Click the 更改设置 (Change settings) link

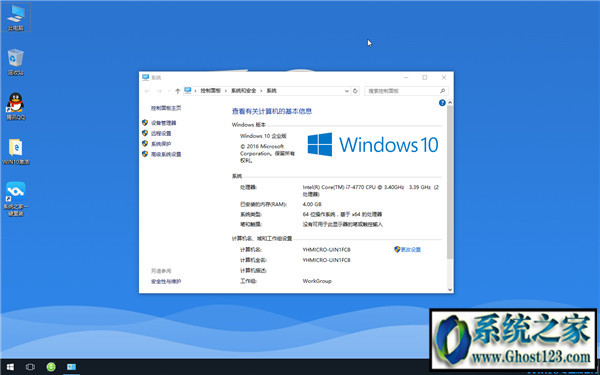click(x=411, y=249)
